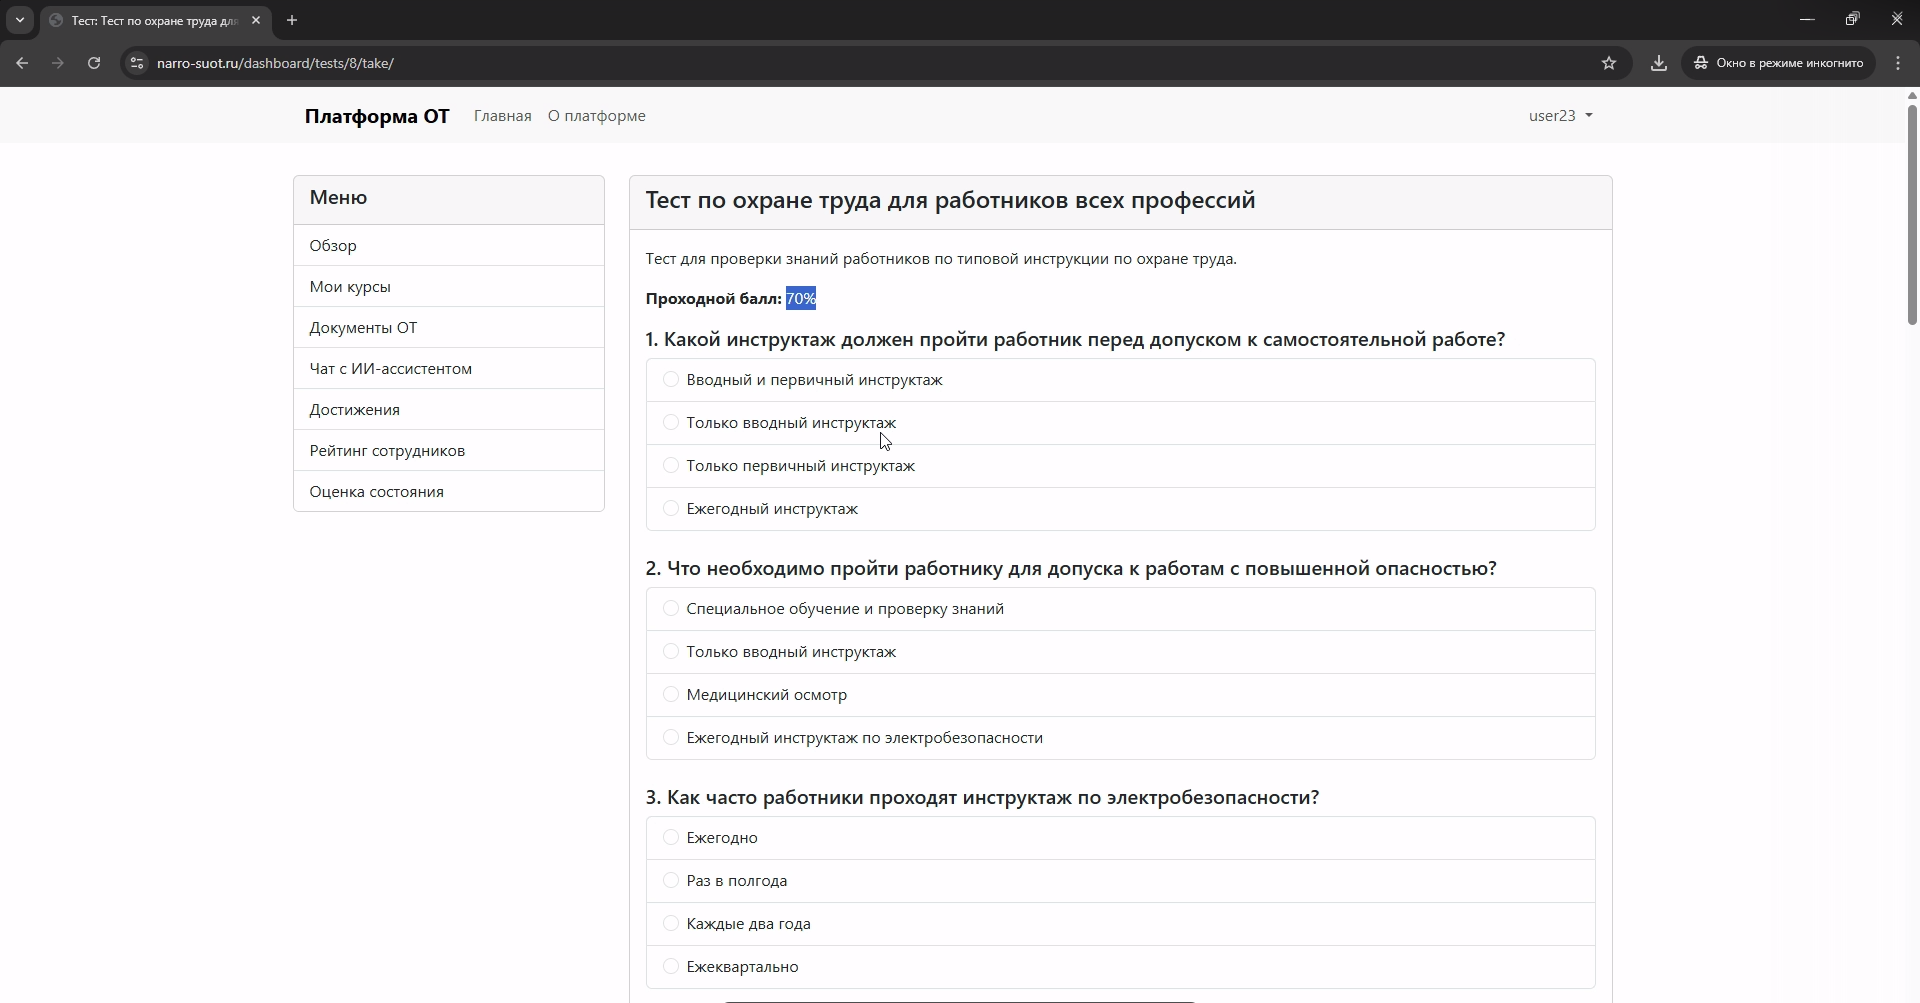Reload the page with the refresh icon

coord(94,63)
